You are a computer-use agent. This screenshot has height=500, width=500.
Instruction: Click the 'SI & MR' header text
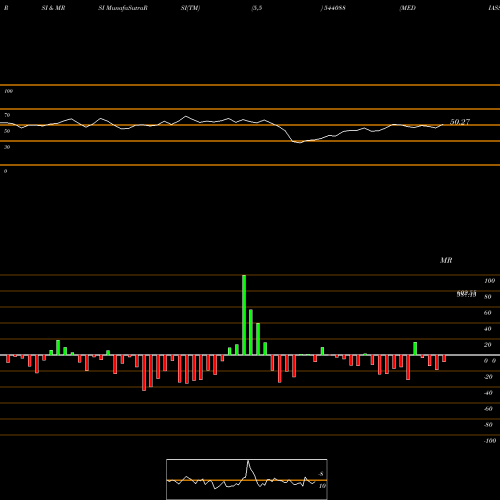tap(53, 8)
